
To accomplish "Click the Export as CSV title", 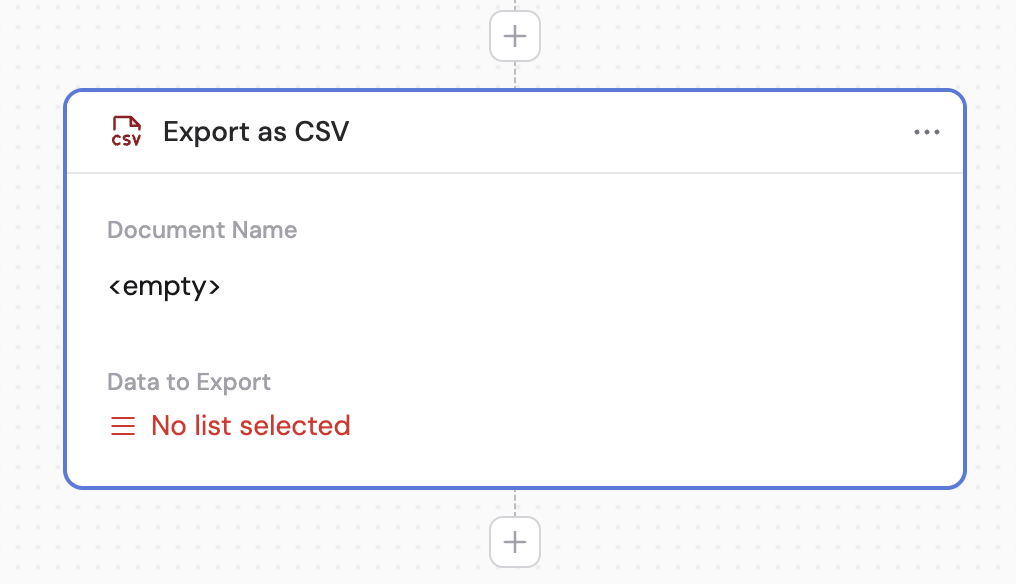I will coord(256,131).
